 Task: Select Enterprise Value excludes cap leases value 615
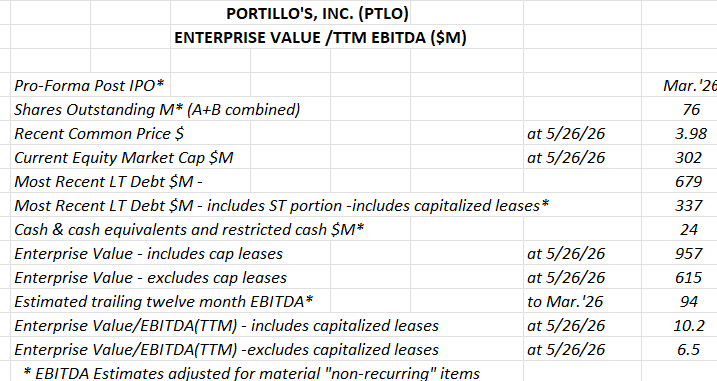(689, 278)
